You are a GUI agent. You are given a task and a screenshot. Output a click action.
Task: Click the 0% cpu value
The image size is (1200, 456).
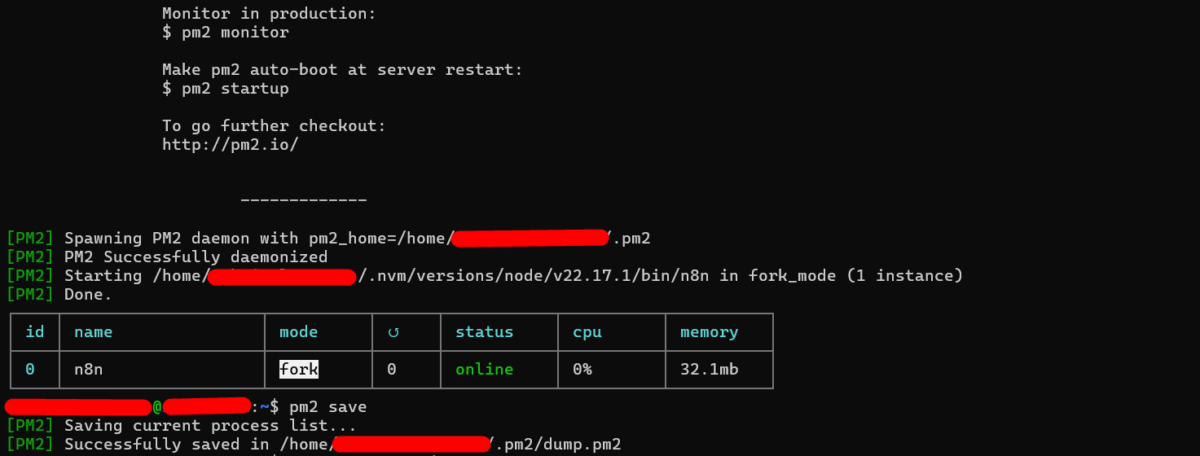[x=582, y=369]
